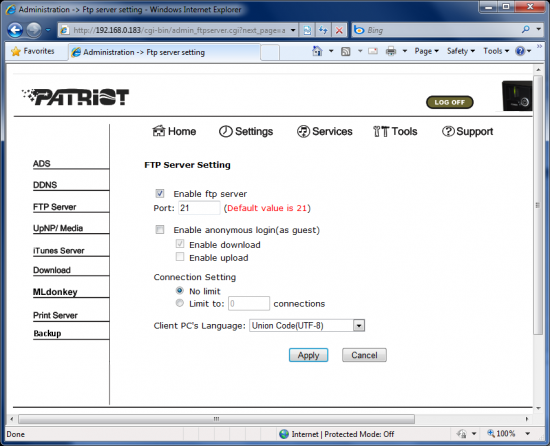Image resolution: width=550 pixels, height=446 pixels.
Task: Open Favorites with the star icon
Action: click(16, 52)
